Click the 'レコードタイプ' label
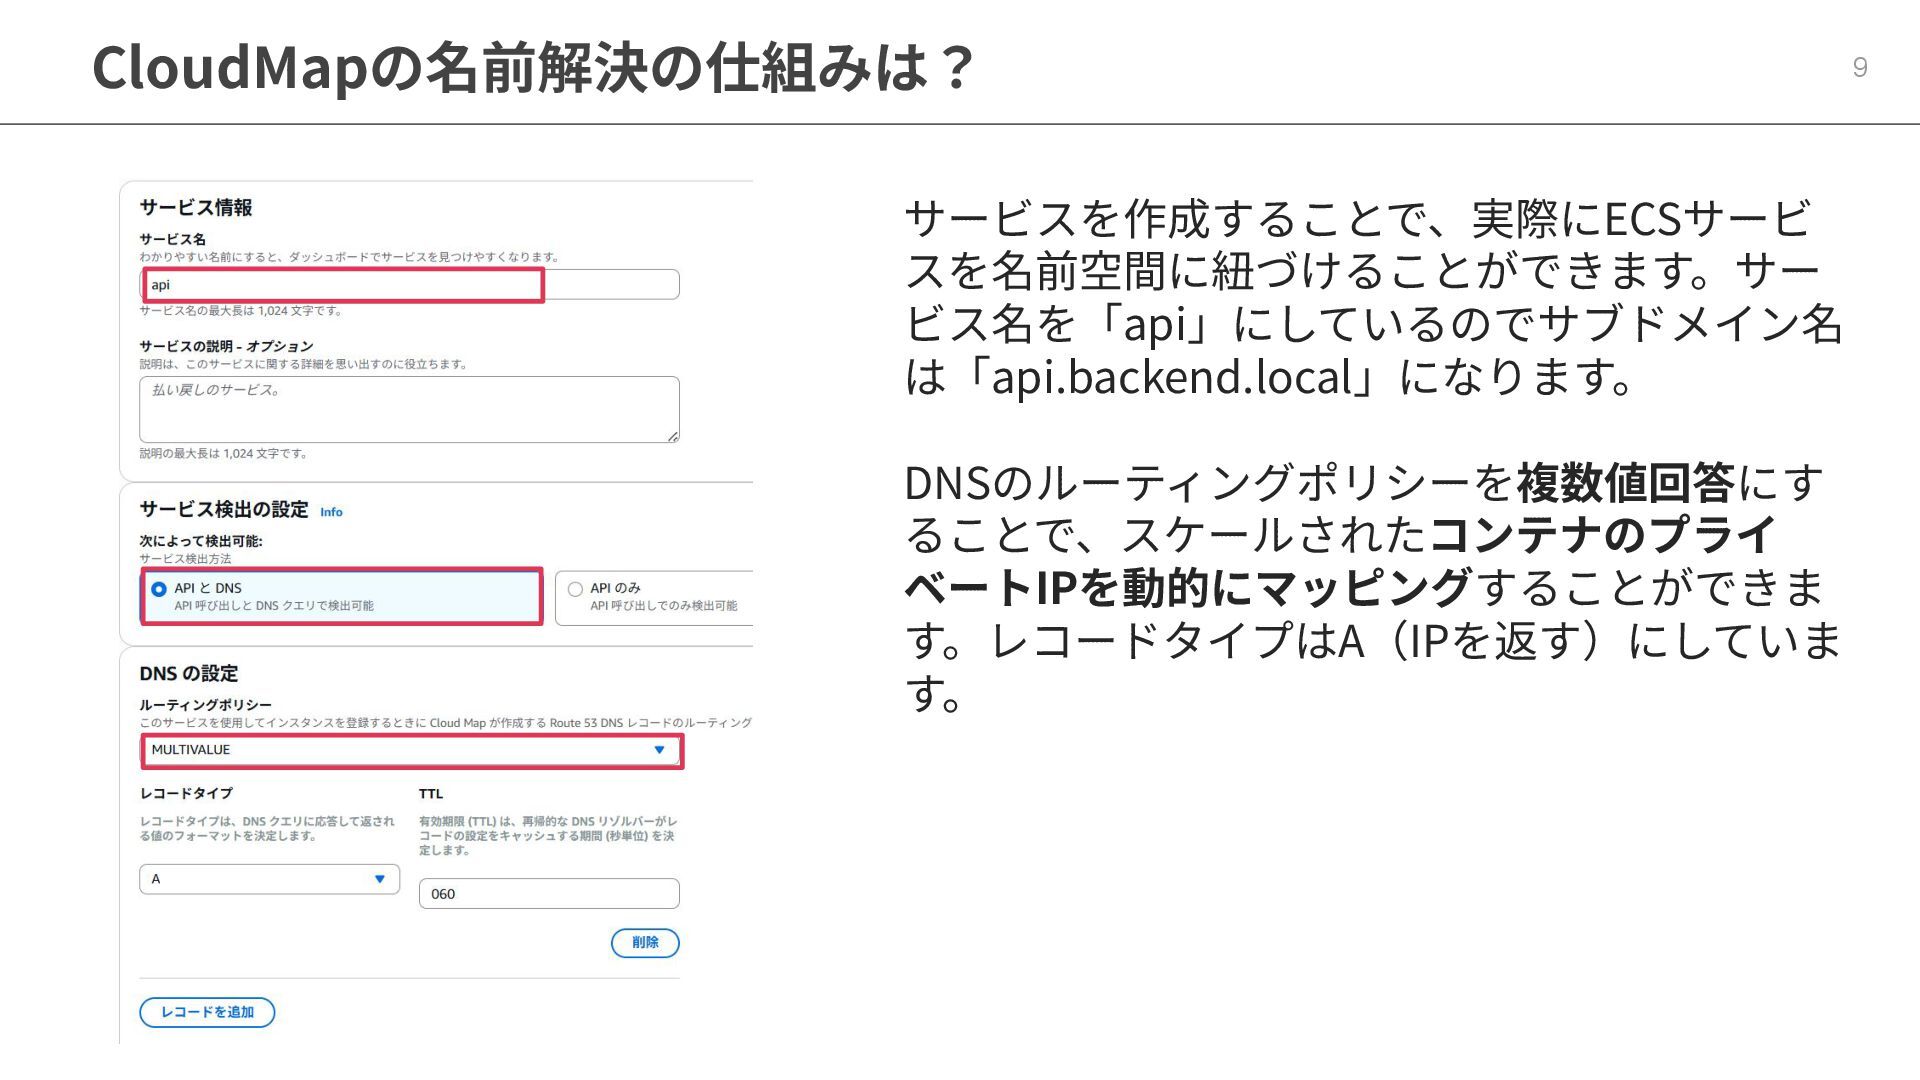Viewport: 1920px width, 1080px height. point(186,793)
